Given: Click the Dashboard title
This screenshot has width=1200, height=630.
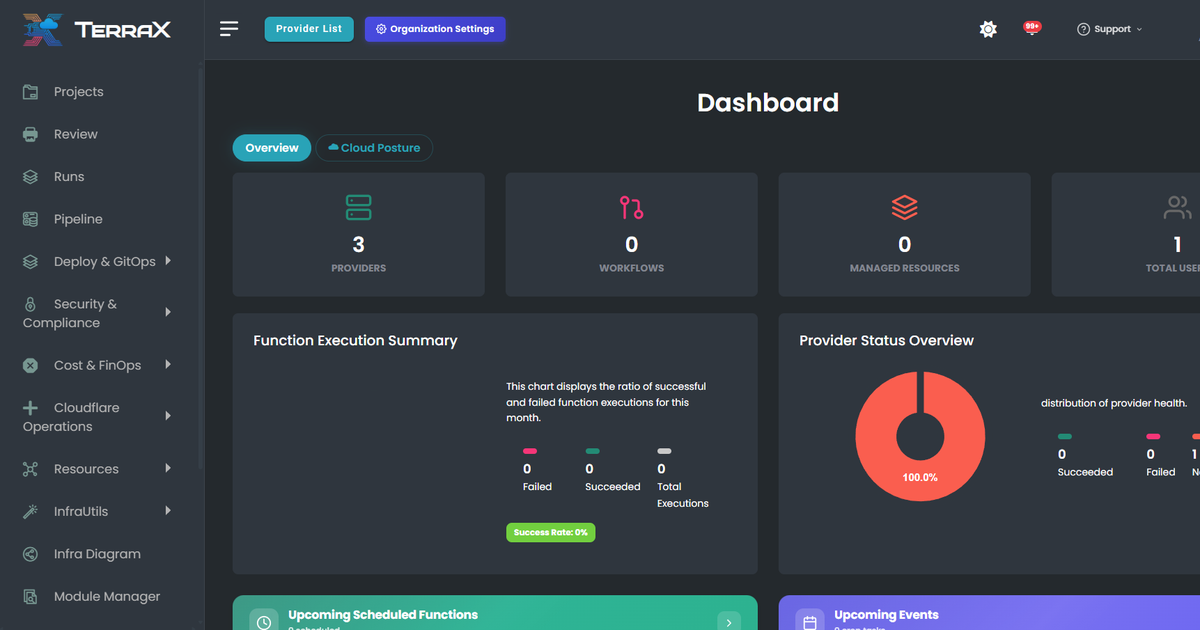Looking at the screenshot, I should pos(768,103).
